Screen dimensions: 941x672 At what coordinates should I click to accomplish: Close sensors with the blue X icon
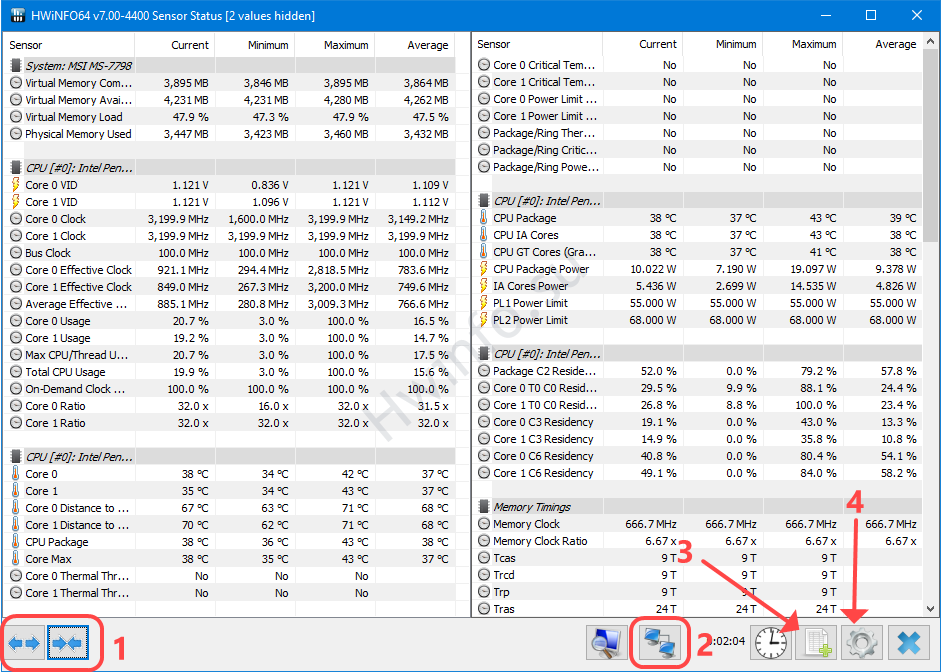coord(910,643)
